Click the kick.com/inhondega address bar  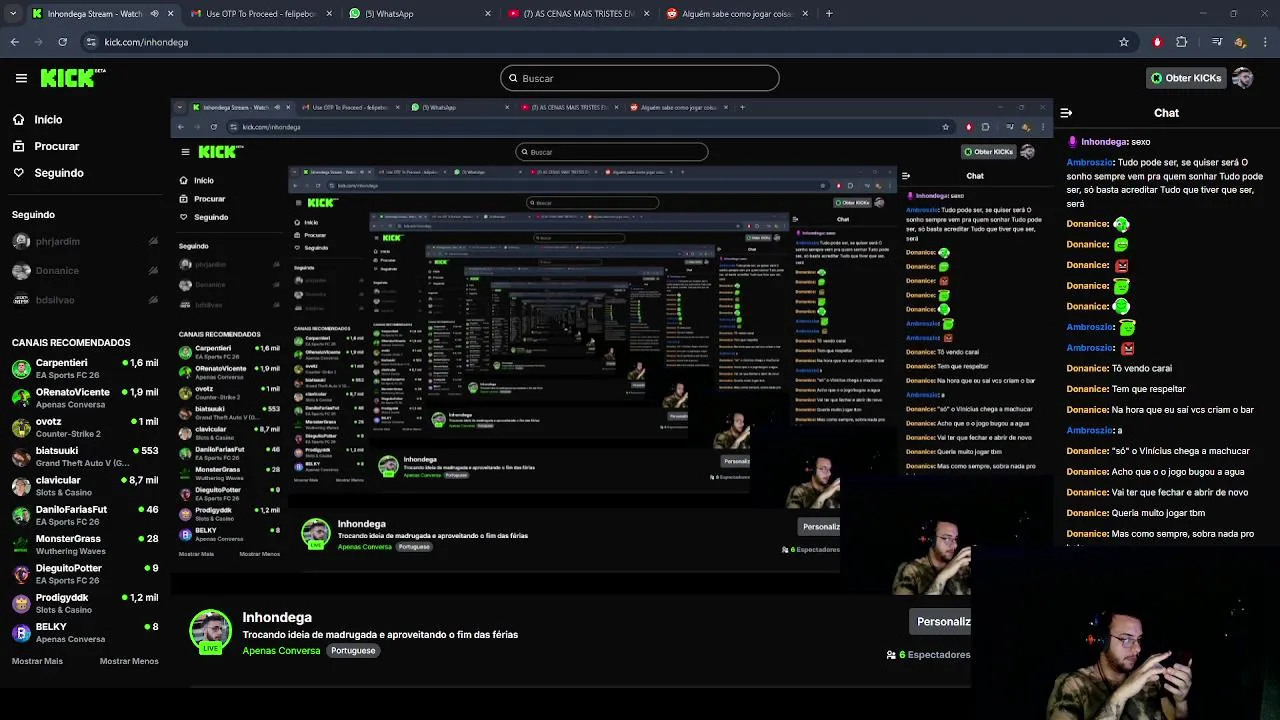pyautogui.click(x=600, y=42)
